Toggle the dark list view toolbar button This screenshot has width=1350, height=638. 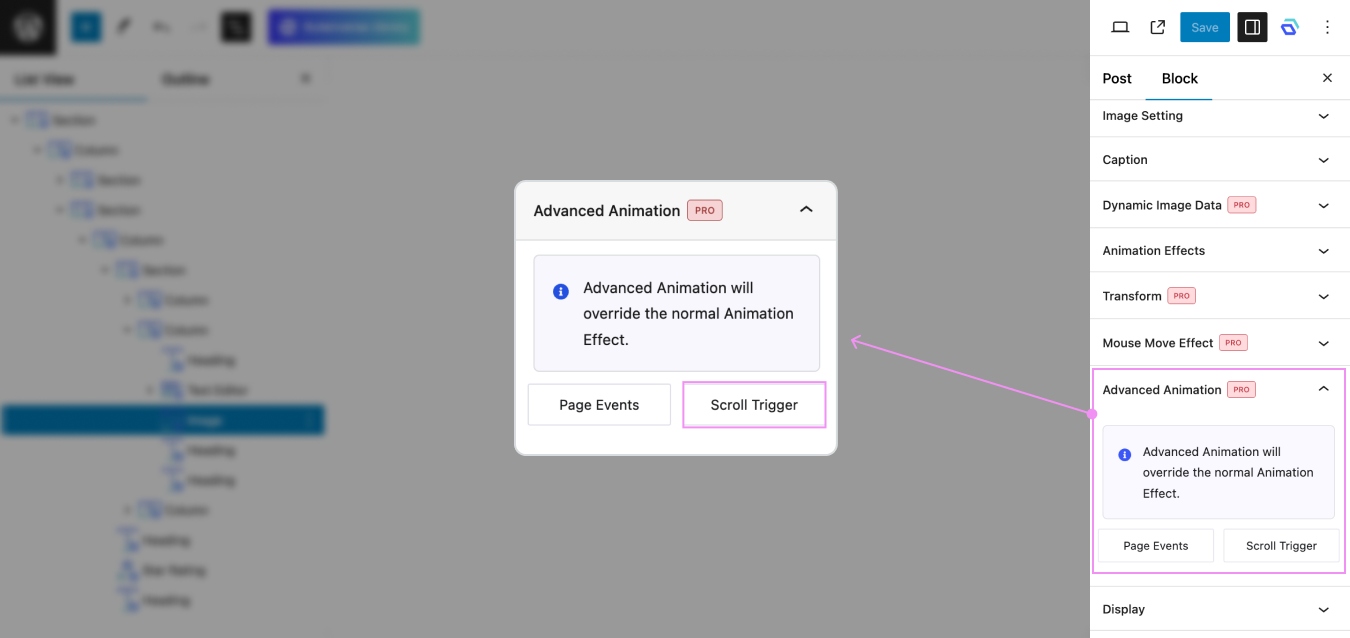[x=236, y=27]
